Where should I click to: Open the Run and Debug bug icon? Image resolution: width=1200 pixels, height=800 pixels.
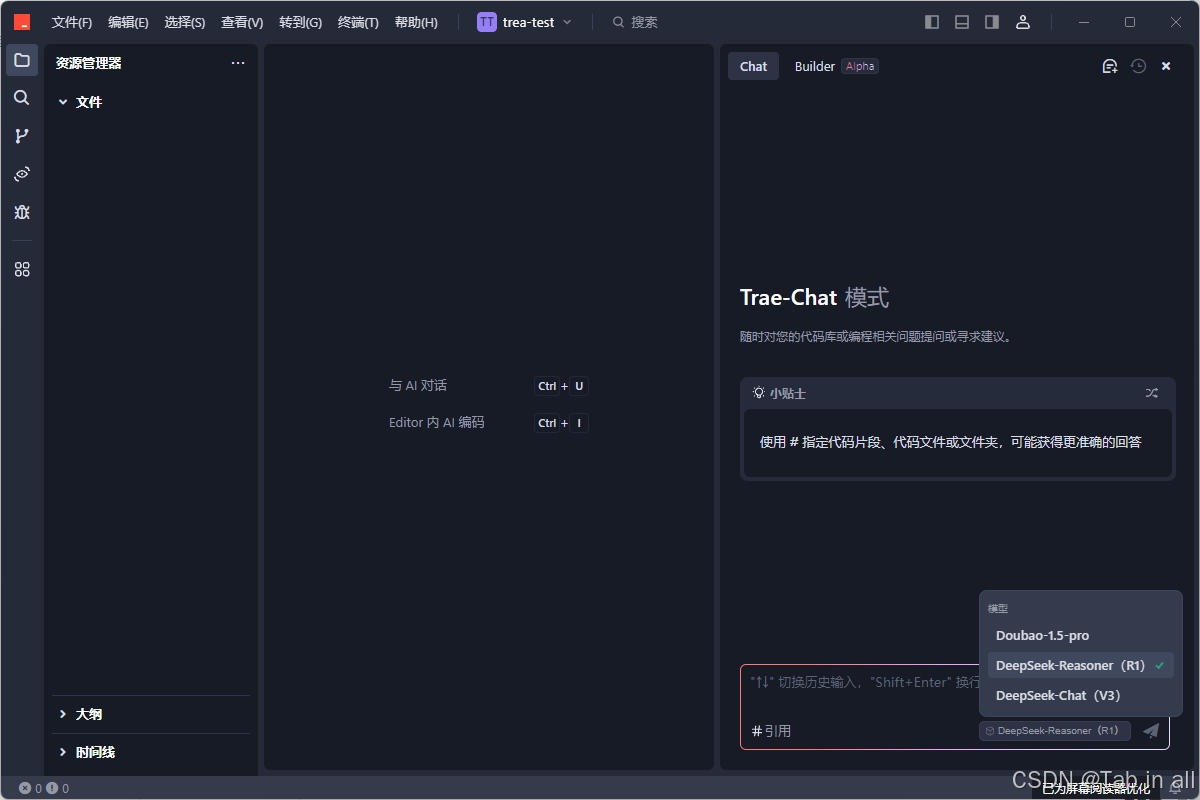(22, 212)
